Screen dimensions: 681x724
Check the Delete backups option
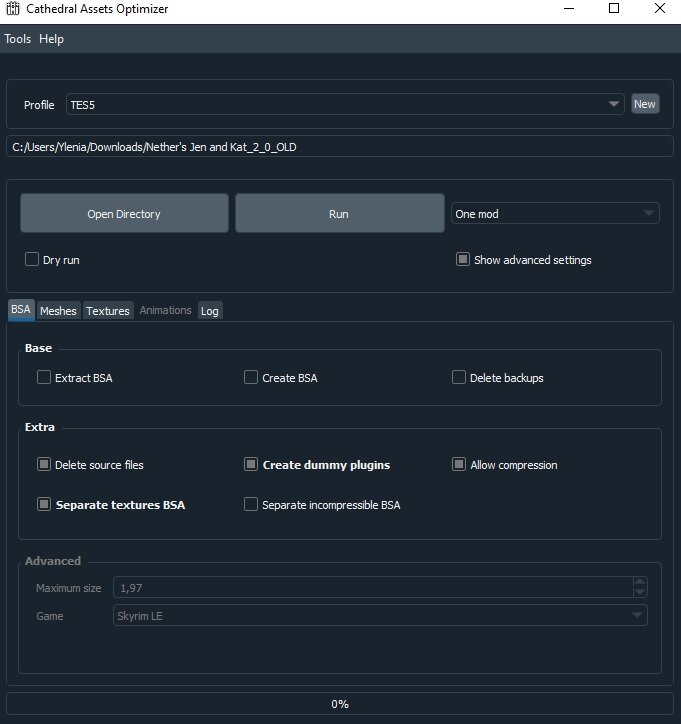(x=458, y=377)
